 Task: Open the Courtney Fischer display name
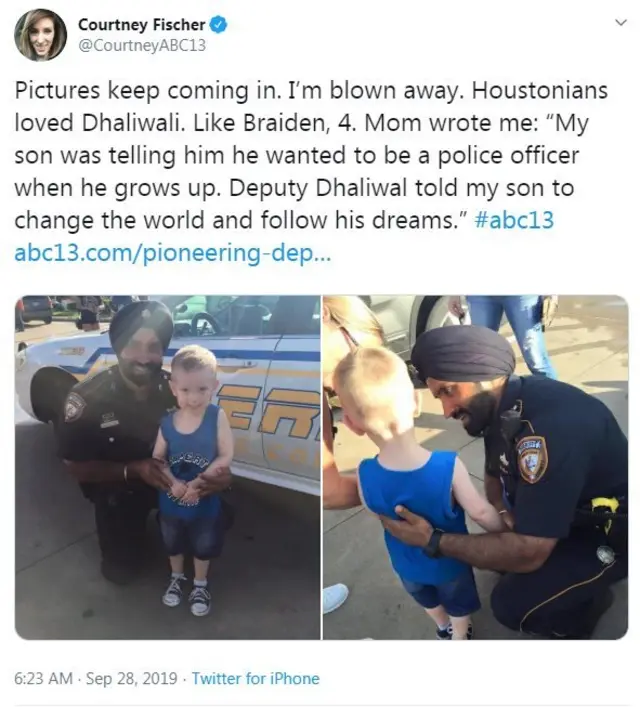142,25
